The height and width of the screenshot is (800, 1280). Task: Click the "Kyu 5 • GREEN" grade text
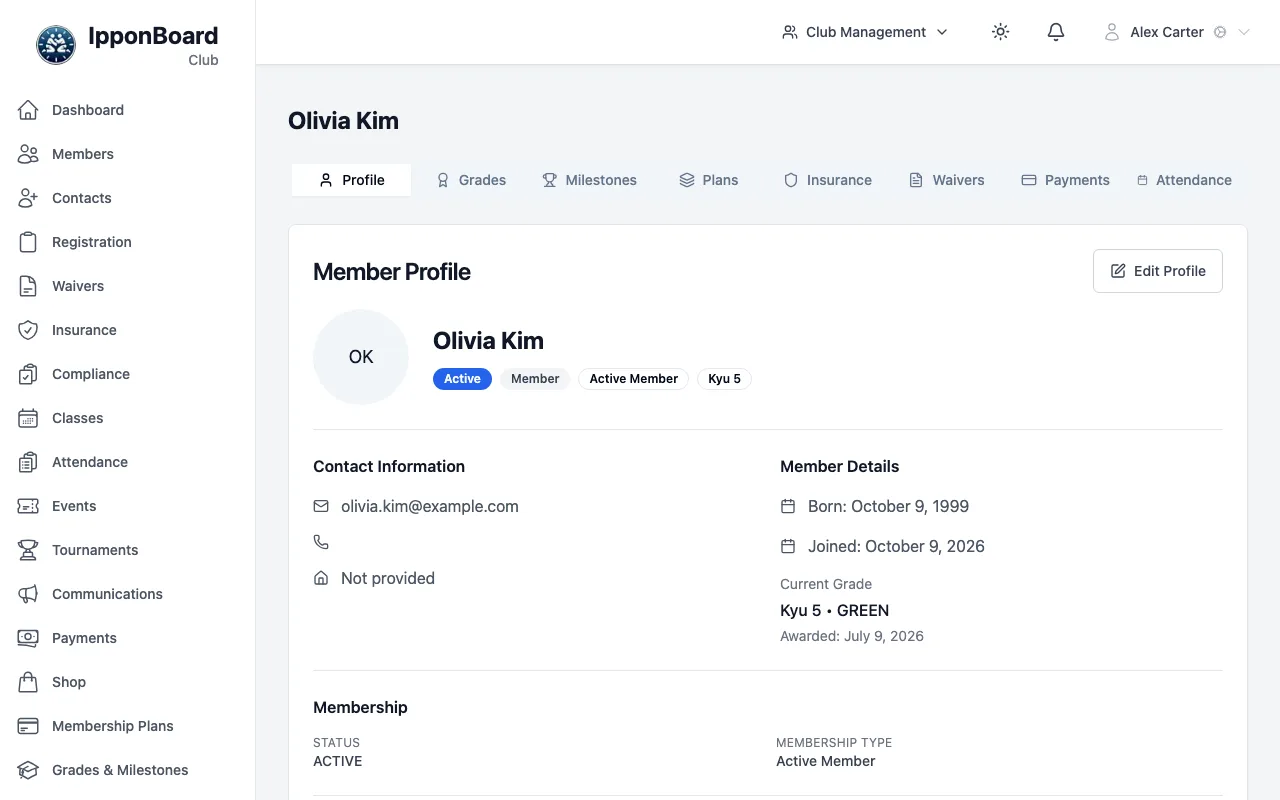click(x=834, y=610)
